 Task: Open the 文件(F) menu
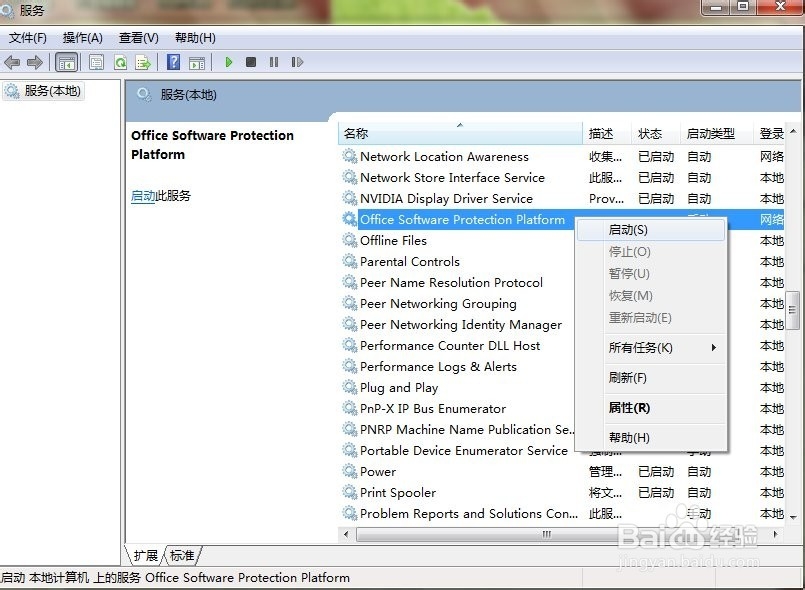[x=28, y=37]
